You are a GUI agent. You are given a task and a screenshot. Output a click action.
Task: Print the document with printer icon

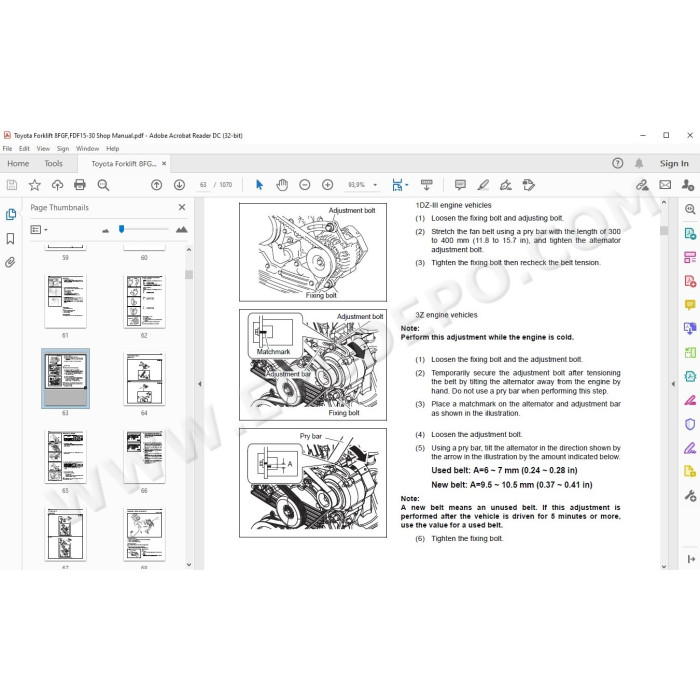(80, 185)
